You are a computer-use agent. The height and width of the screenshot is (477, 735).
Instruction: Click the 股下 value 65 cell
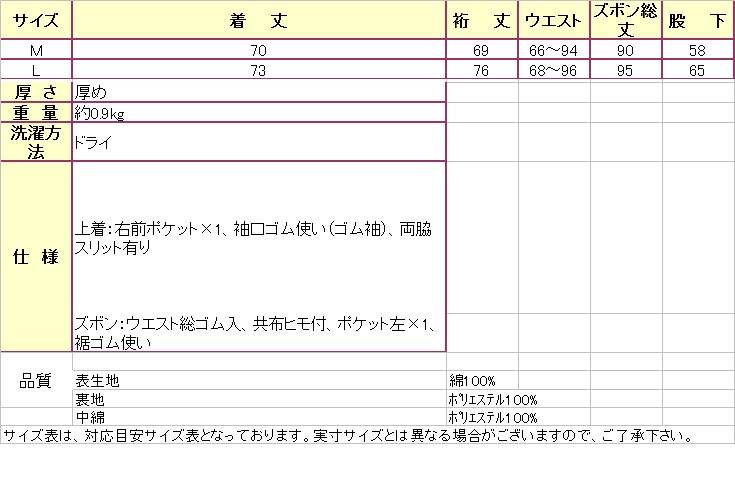[697, 69]
